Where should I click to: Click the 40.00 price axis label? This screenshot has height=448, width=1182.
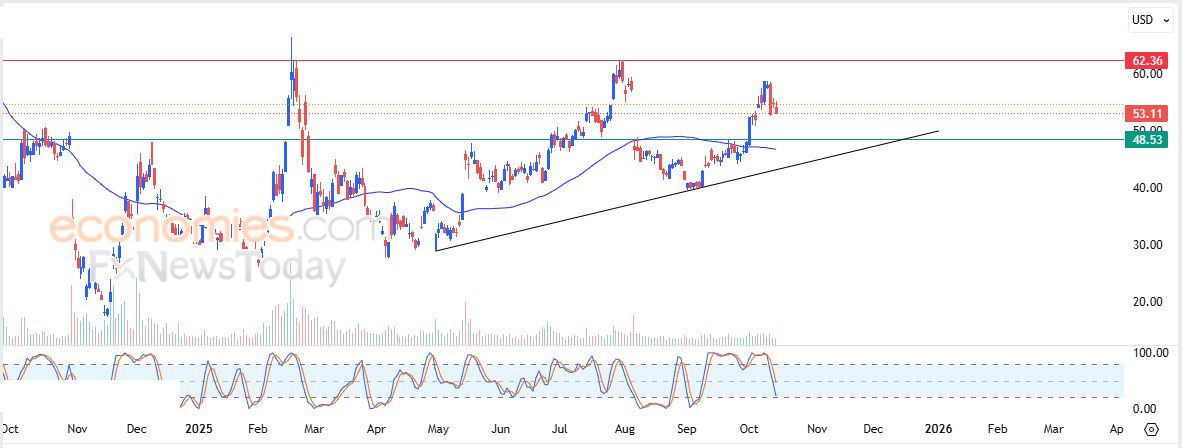tap(1147, 187)
